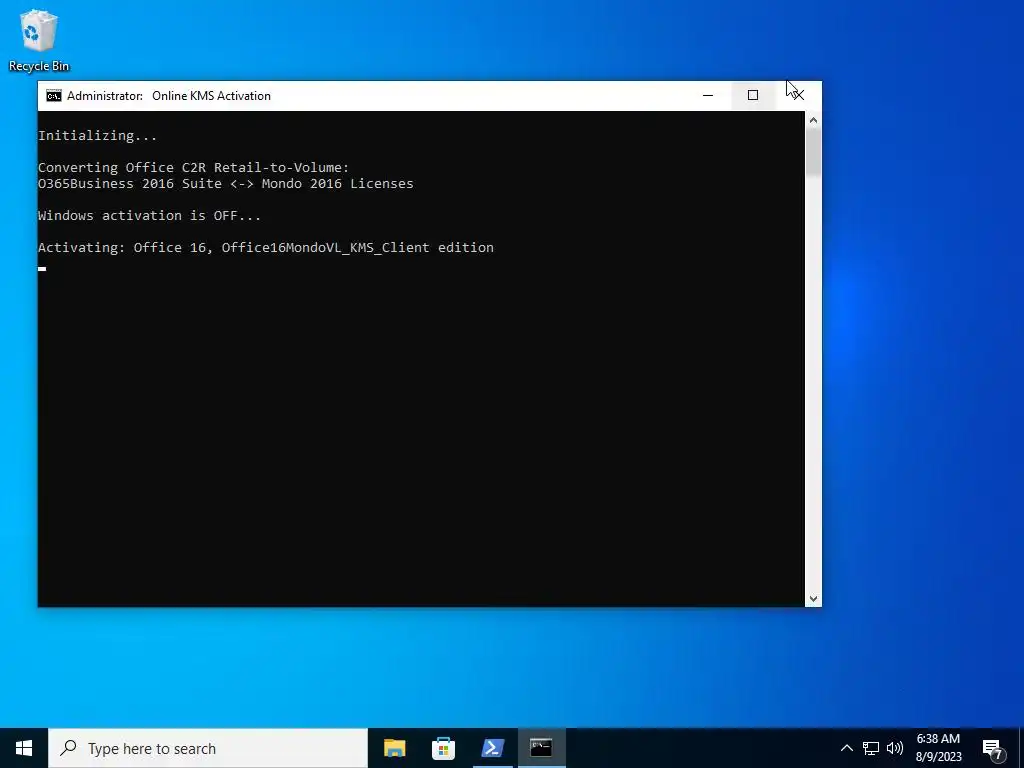Open File Explorer from the taskbar
The width and height of the screenshot is (1024, 768).
394,748
